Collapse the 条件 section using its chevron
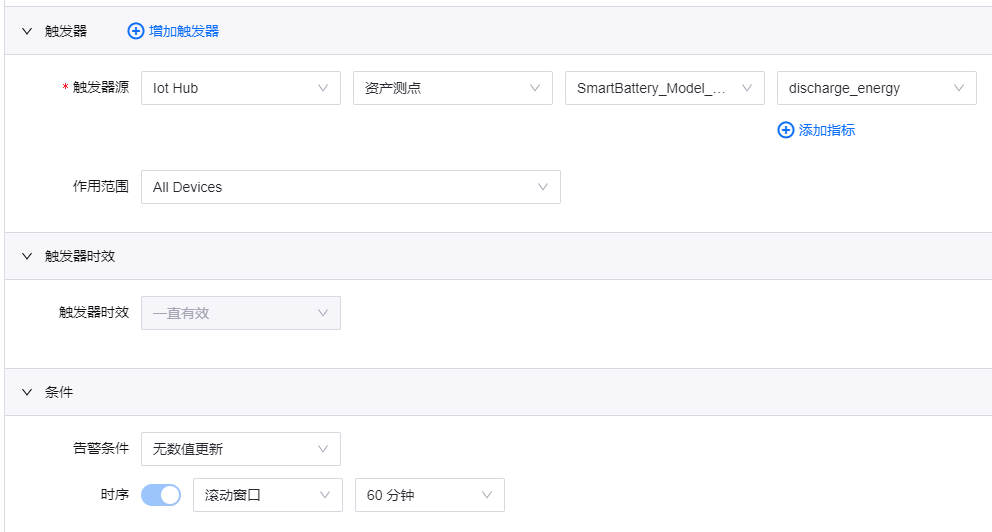 tap(27, 392)
